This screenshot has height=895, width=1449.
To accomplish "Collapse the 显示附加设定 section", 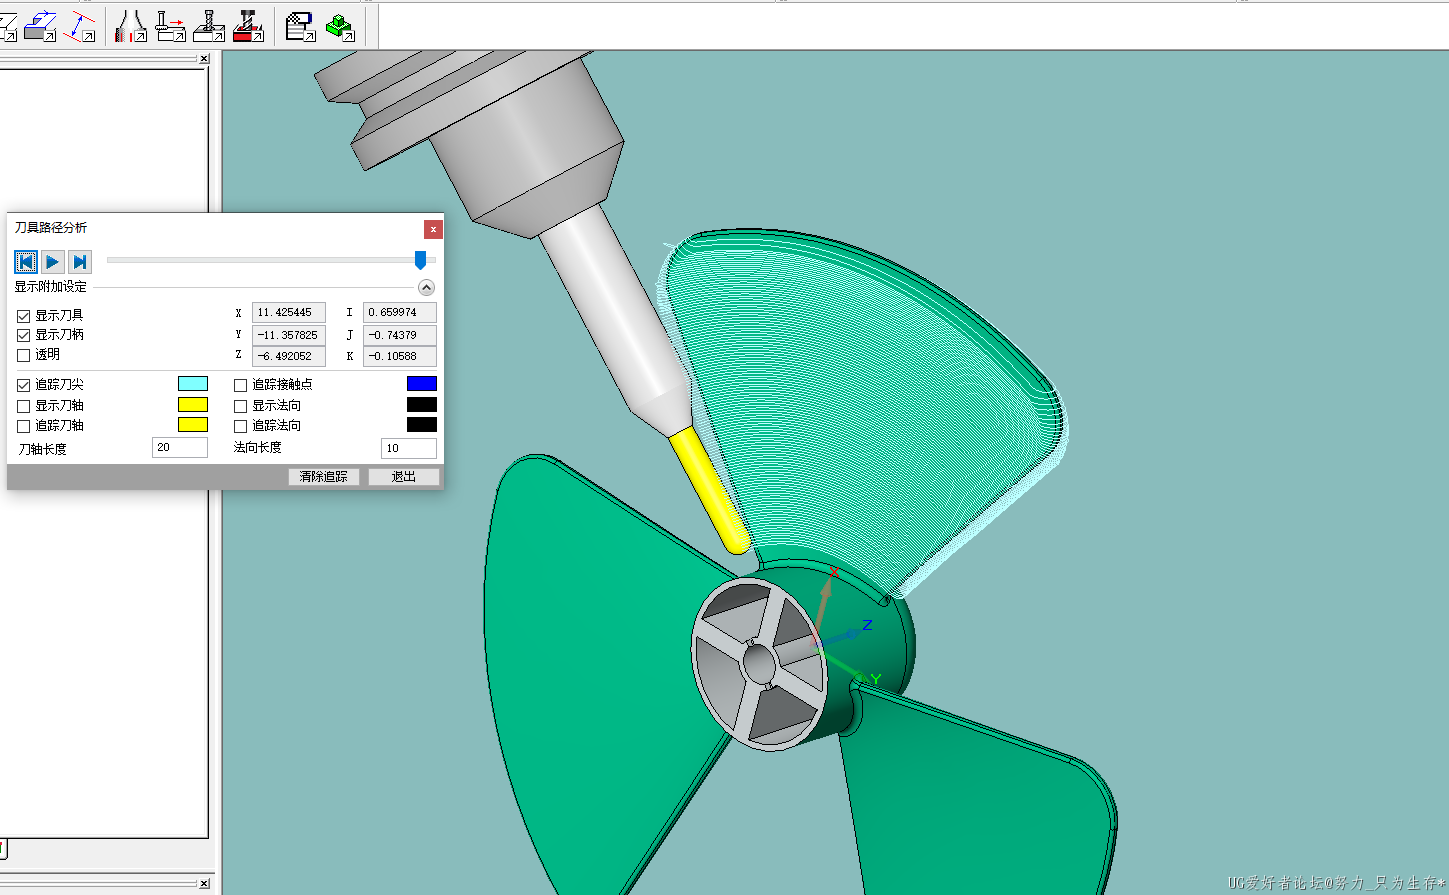I will tap(426, 288).
